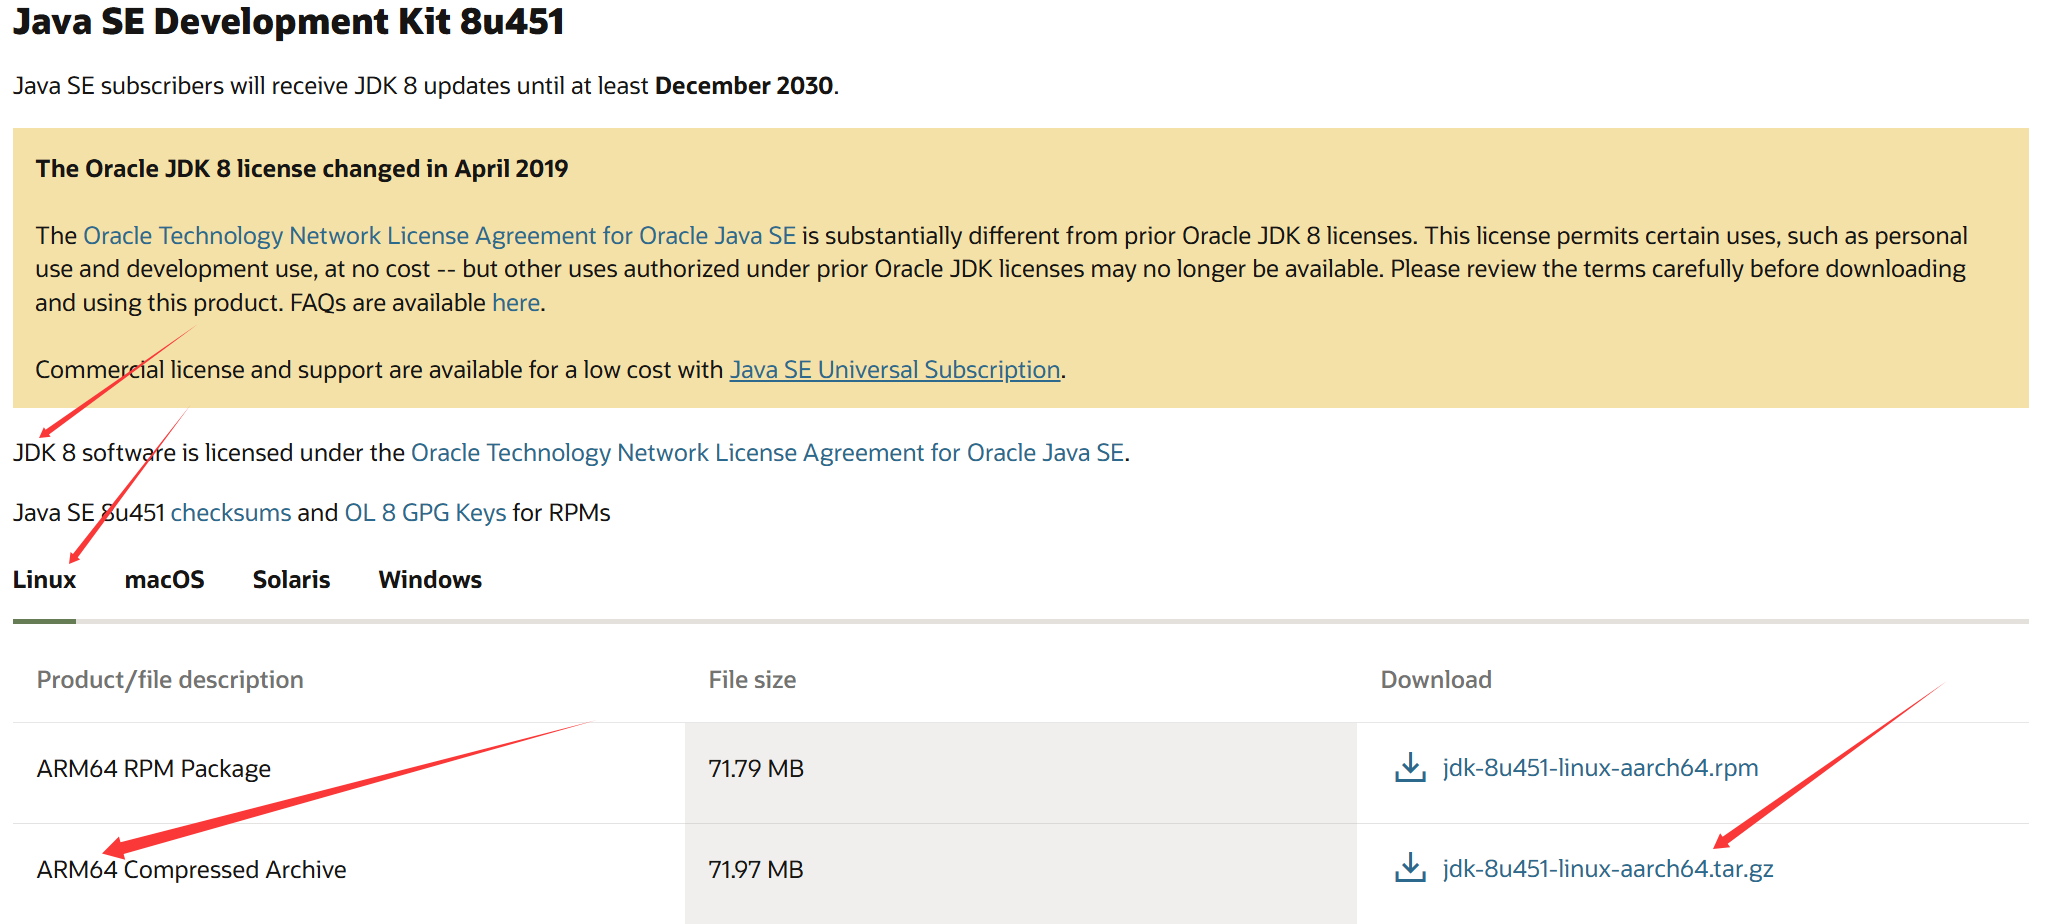Viewport: 2046px width, 924px height.
Task: Click download icon for aarch64.rpm file
Action: 1410,768
